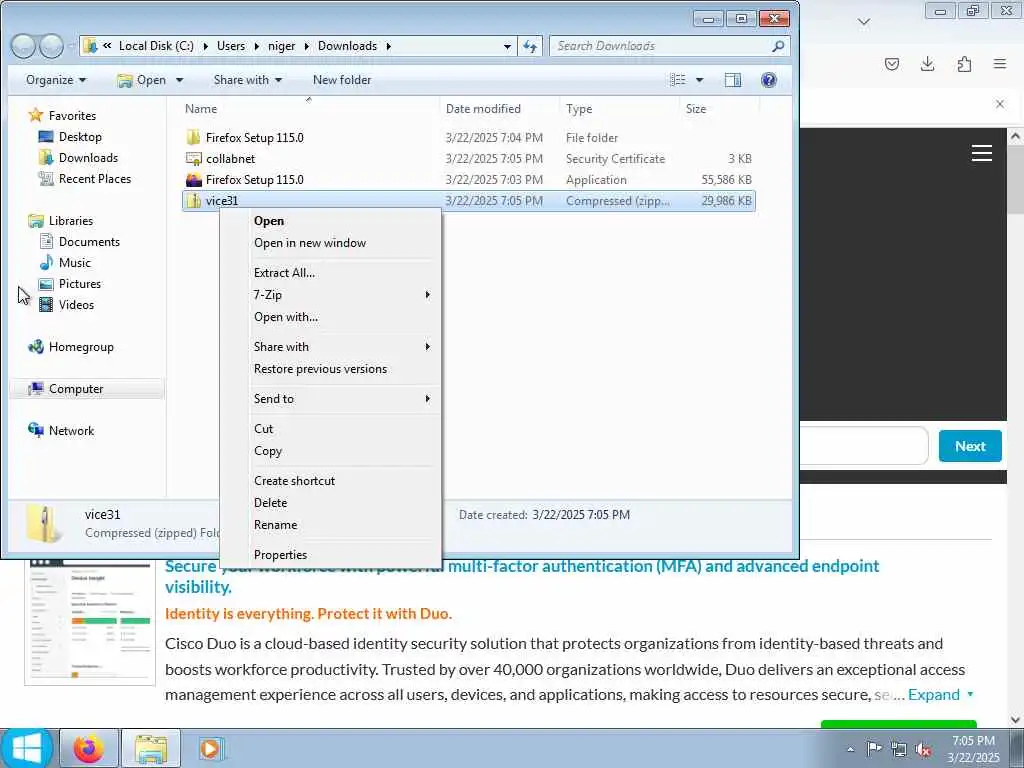Select the Firefox Setup 115.0 folder icon
The height and width of the screenshot is (768, 1024).
coord(193,138)
